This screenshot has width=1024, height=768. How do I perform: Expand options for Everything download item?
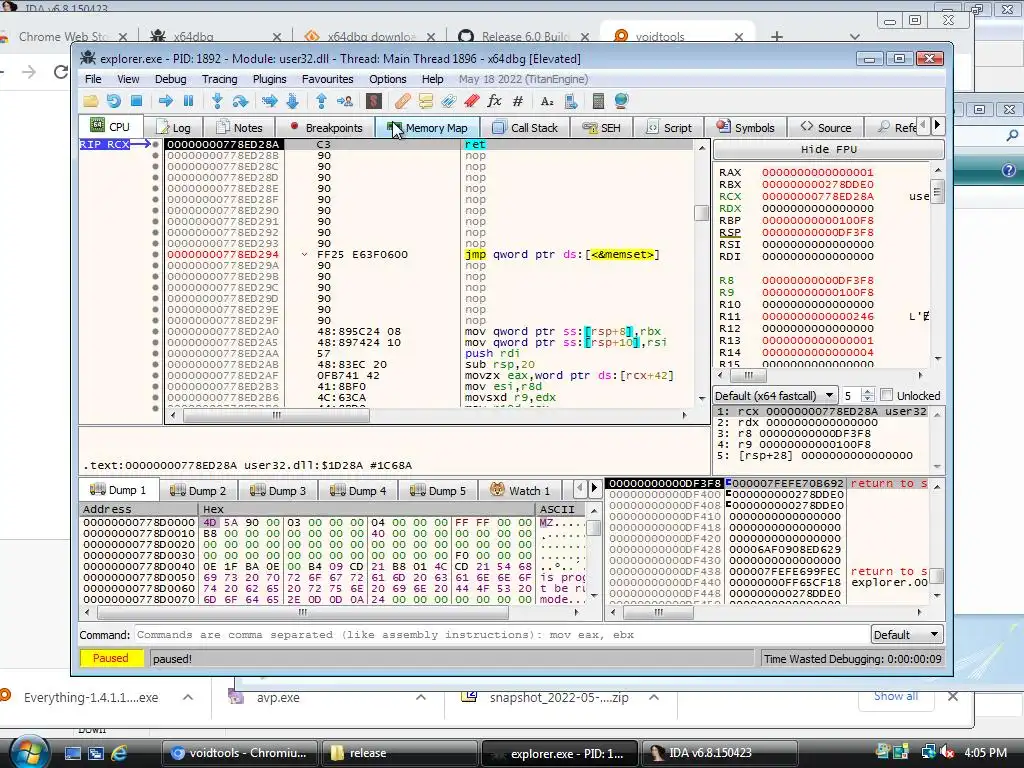pos(188,697)
